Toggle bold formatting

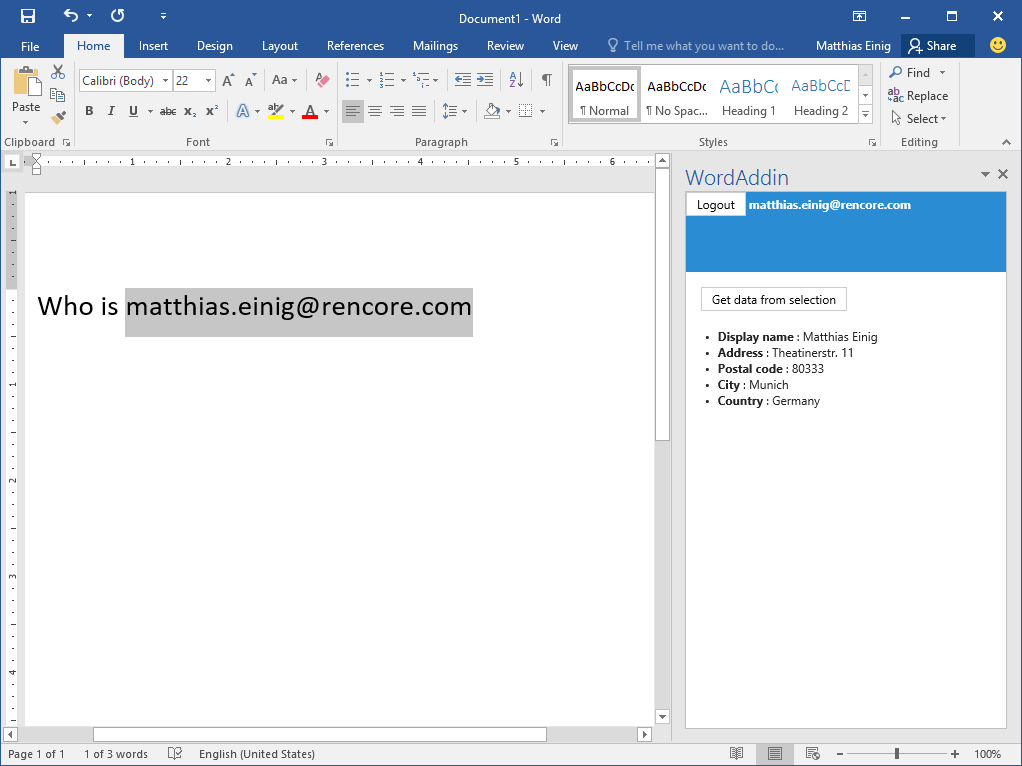tap(89, 111)
